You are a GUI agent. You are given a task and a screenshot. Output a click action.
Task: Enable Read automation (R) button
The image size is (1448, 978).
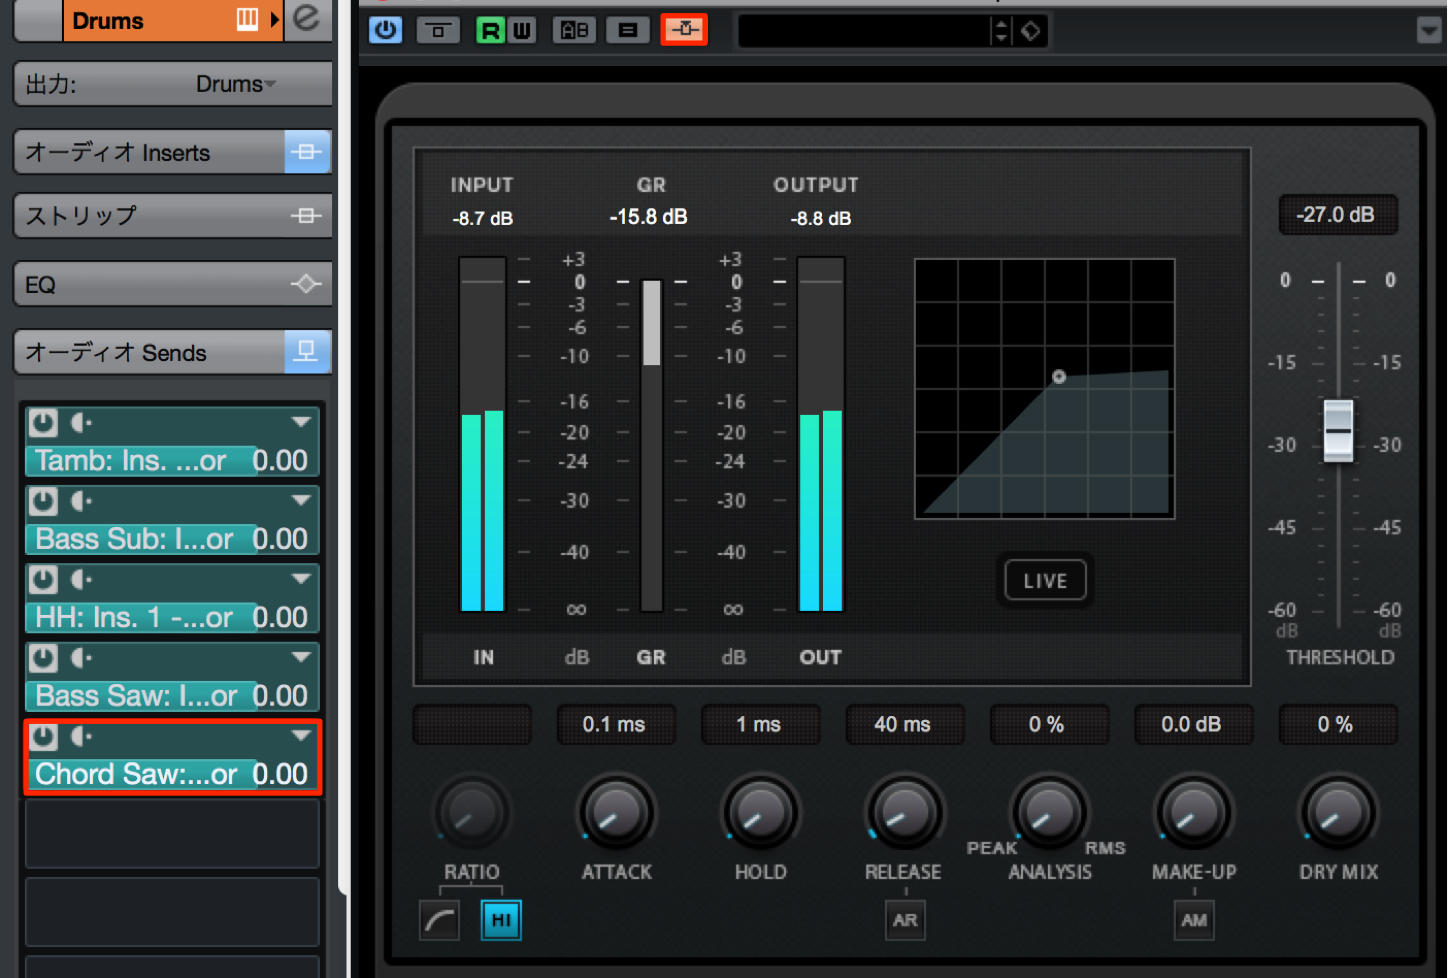point(490,30)
